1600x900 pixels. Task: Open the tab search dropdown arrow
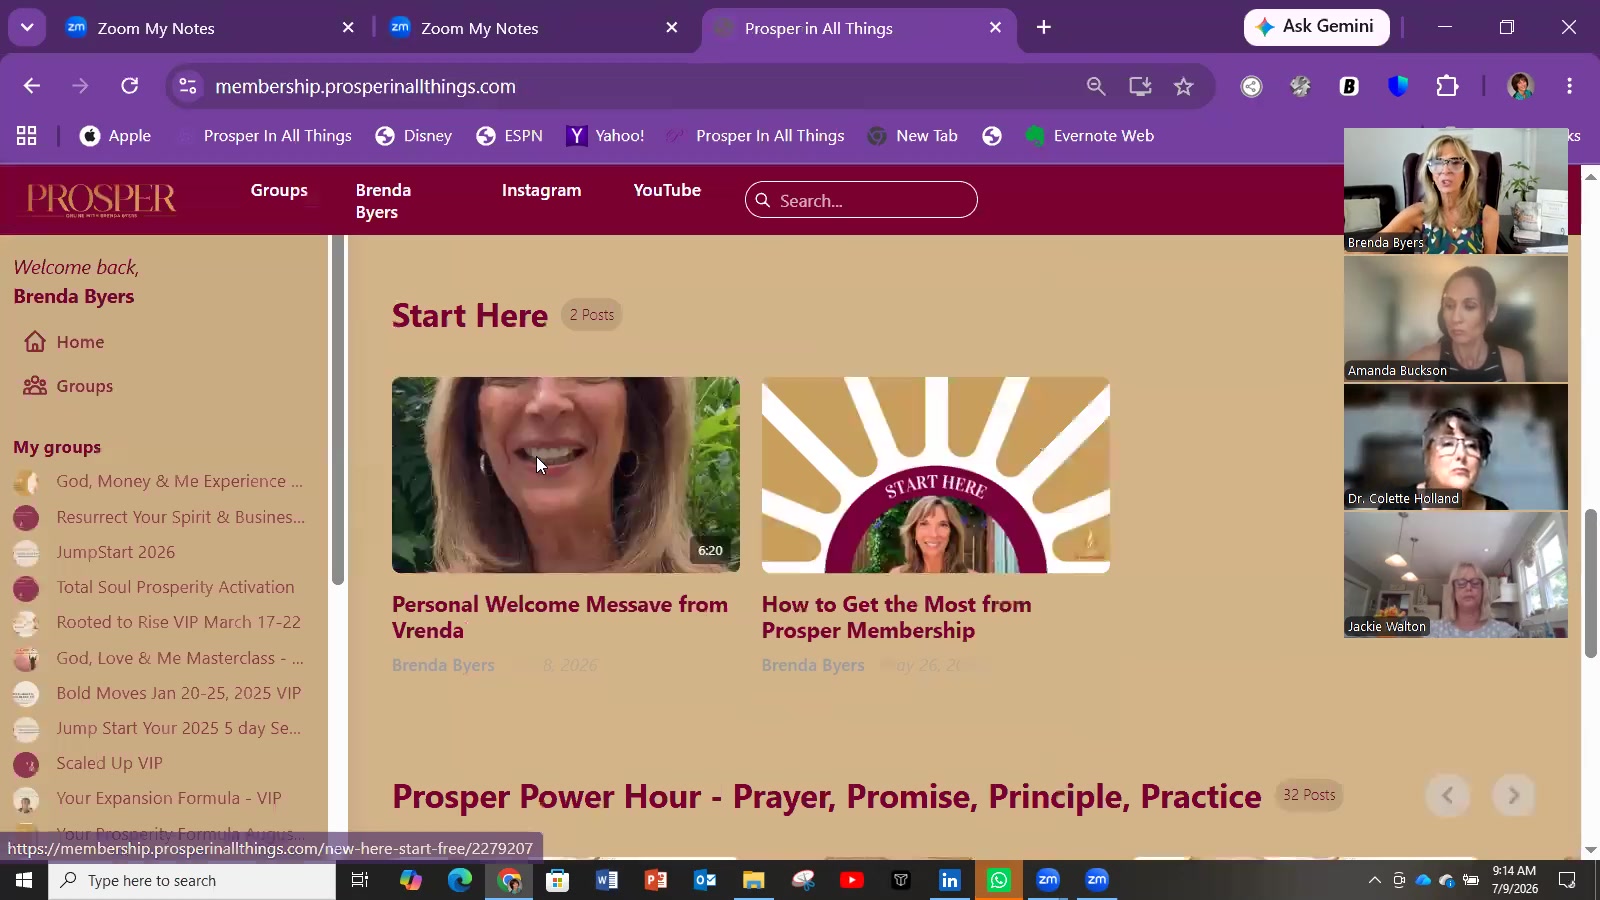pos(27,28)
